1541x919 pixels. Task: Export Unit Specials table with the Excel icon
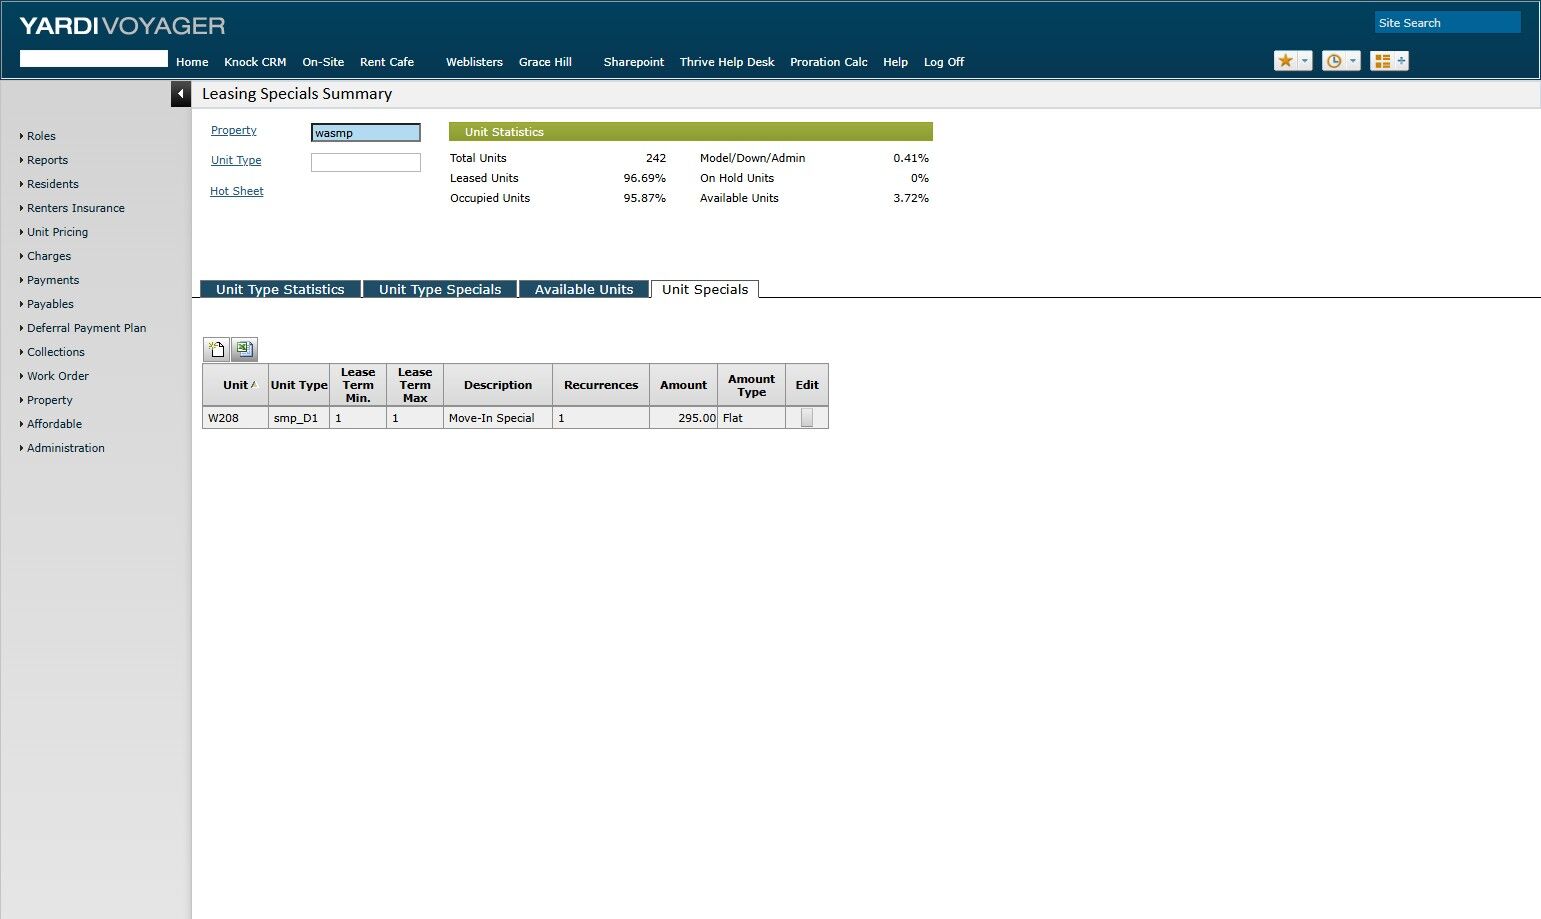[x=243, y=349]
